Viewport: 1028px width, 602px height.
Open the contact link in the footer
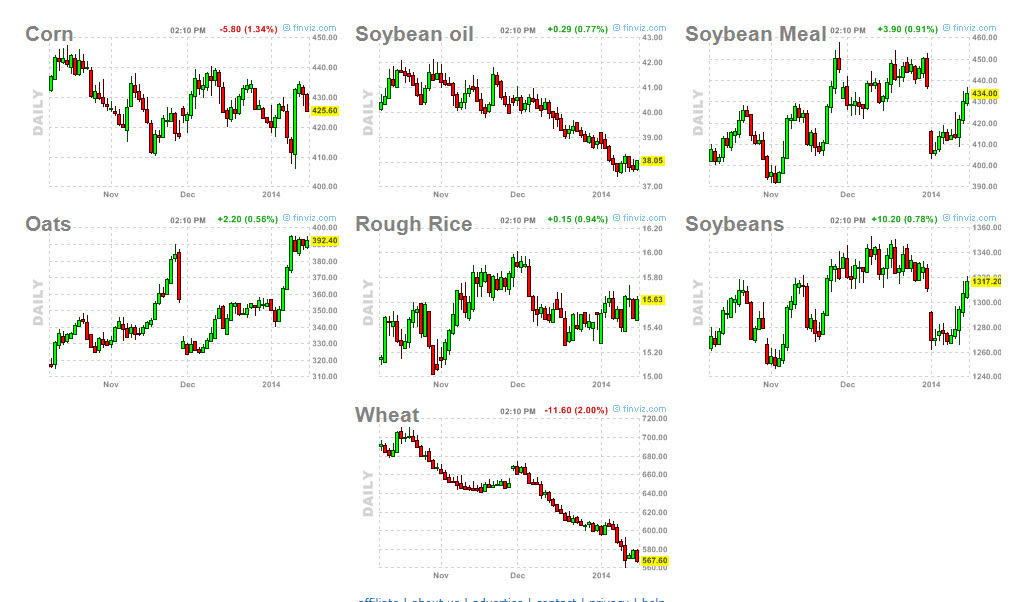tap(556, 599)
